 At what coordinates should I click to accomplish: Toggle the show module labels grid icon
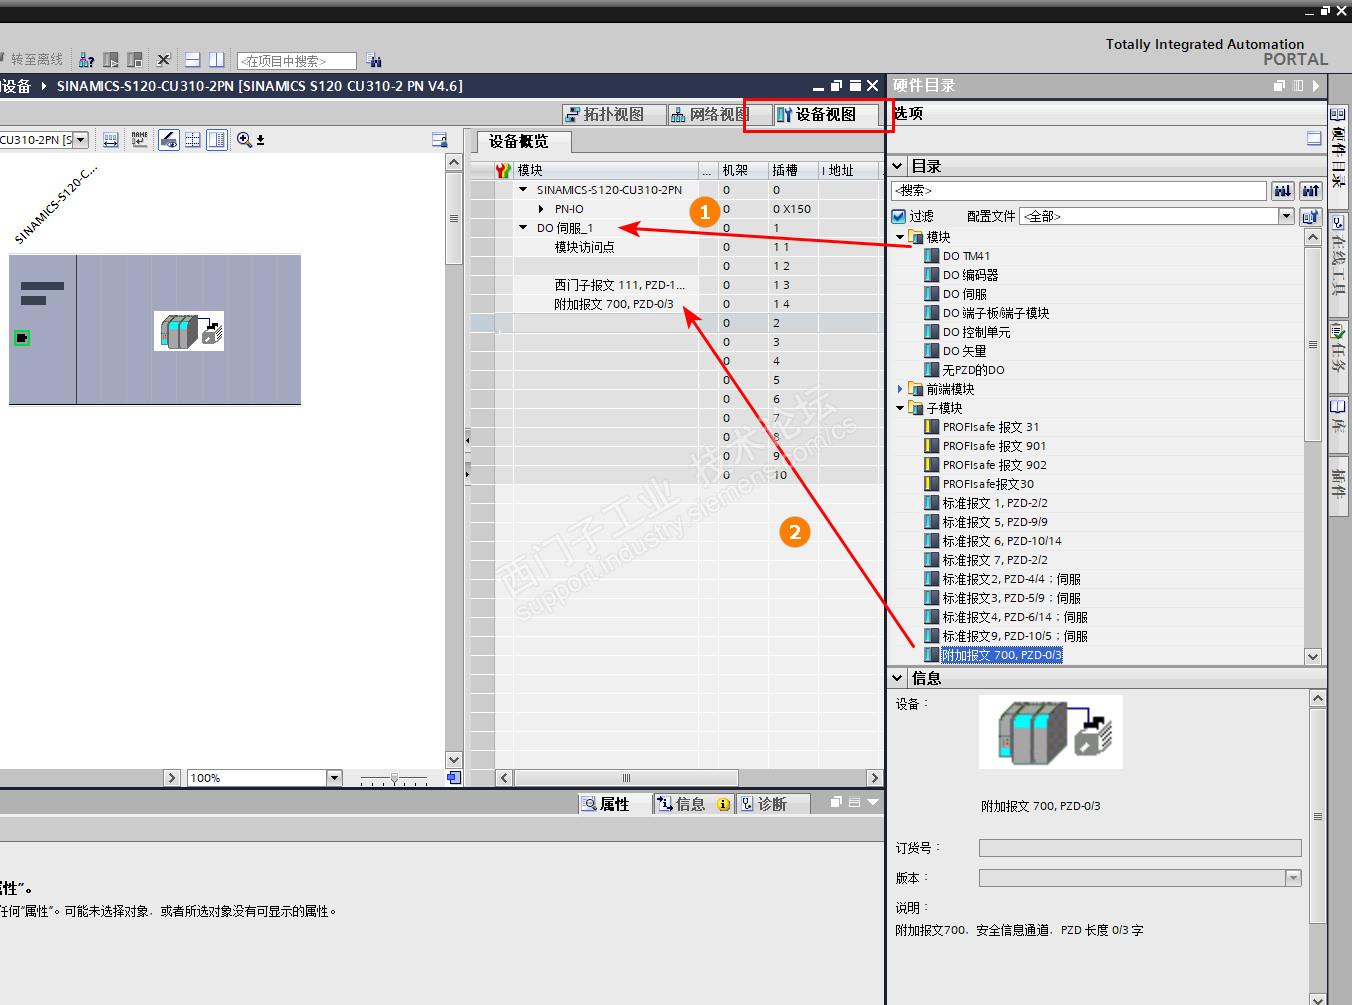tap(193, 140)
